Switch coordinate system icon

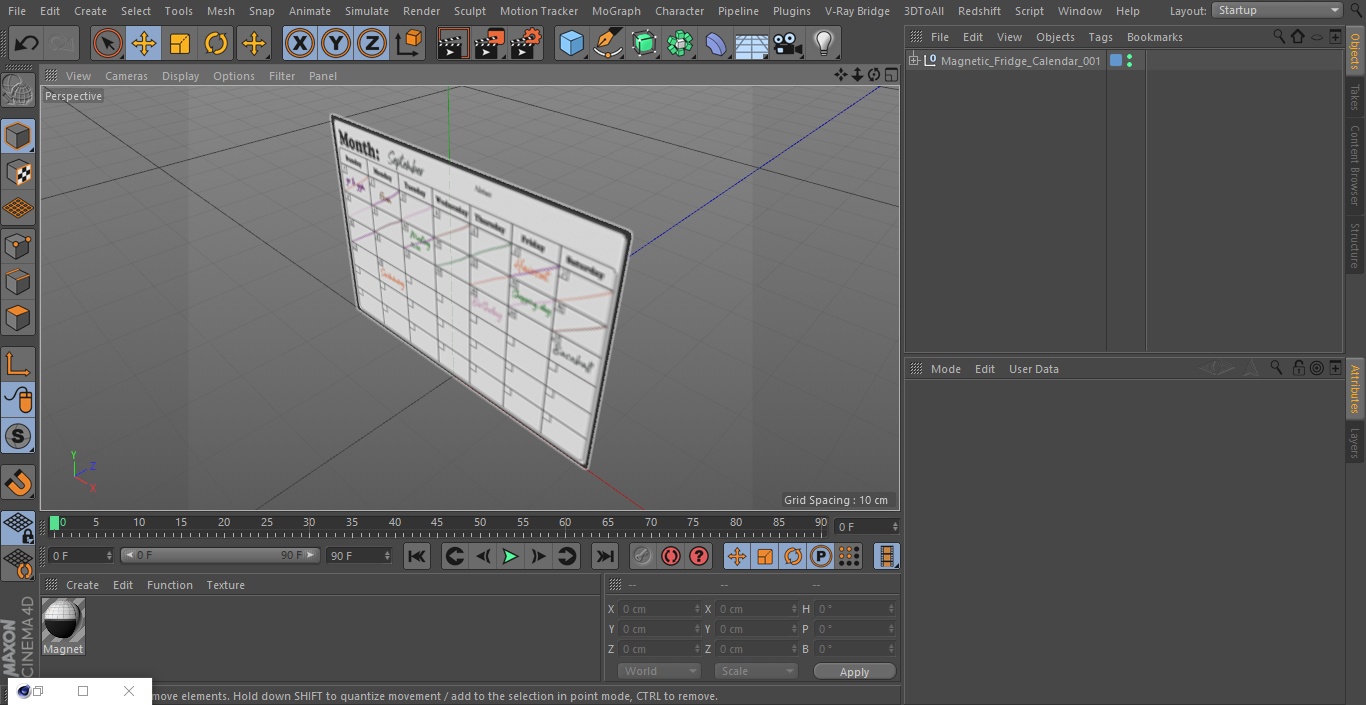point(409,43)
